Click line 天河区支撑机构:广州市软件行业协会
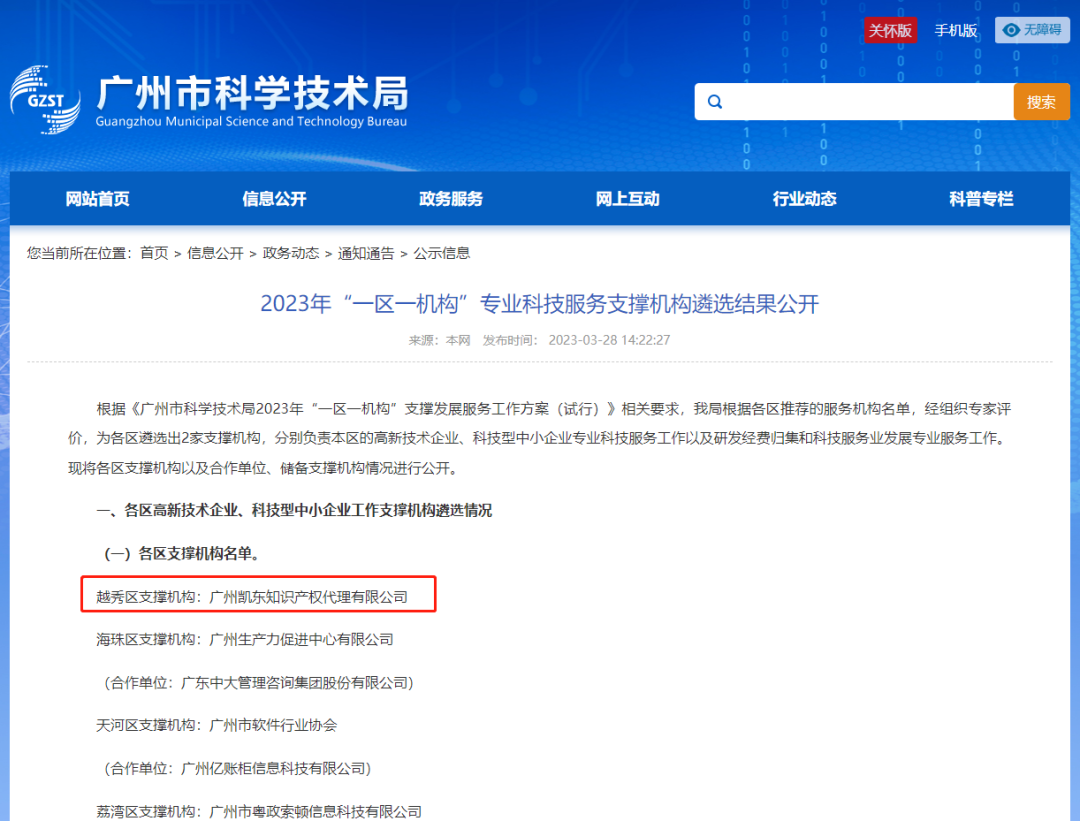The width and height of the screenshot is (1080, 821). tap(216, 725)
